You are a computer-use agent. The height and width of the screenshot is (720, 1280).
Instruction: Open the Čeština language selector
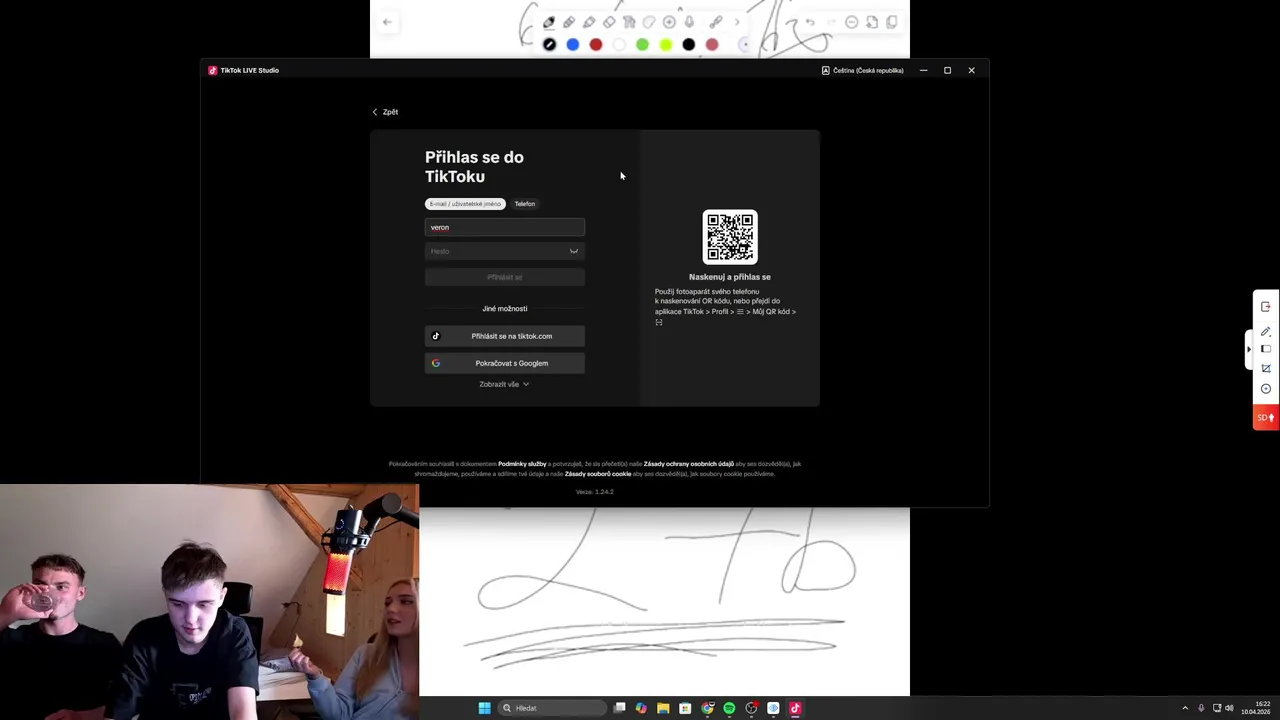[862, 70]
